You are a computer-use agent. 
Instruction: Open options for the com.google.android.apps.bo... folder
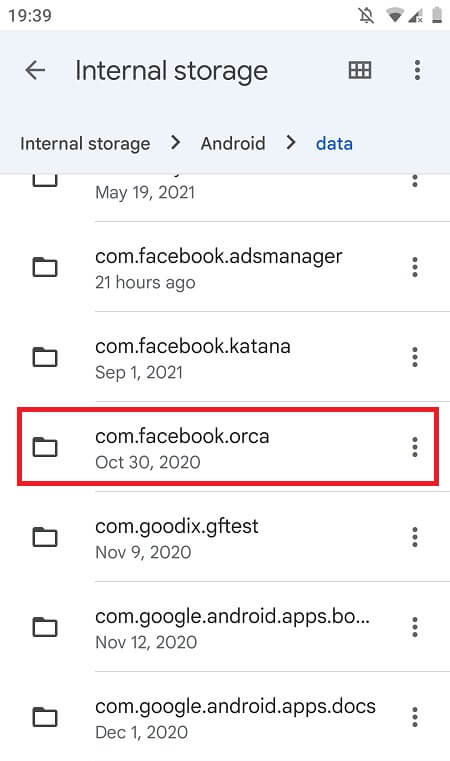click(415, 627)
